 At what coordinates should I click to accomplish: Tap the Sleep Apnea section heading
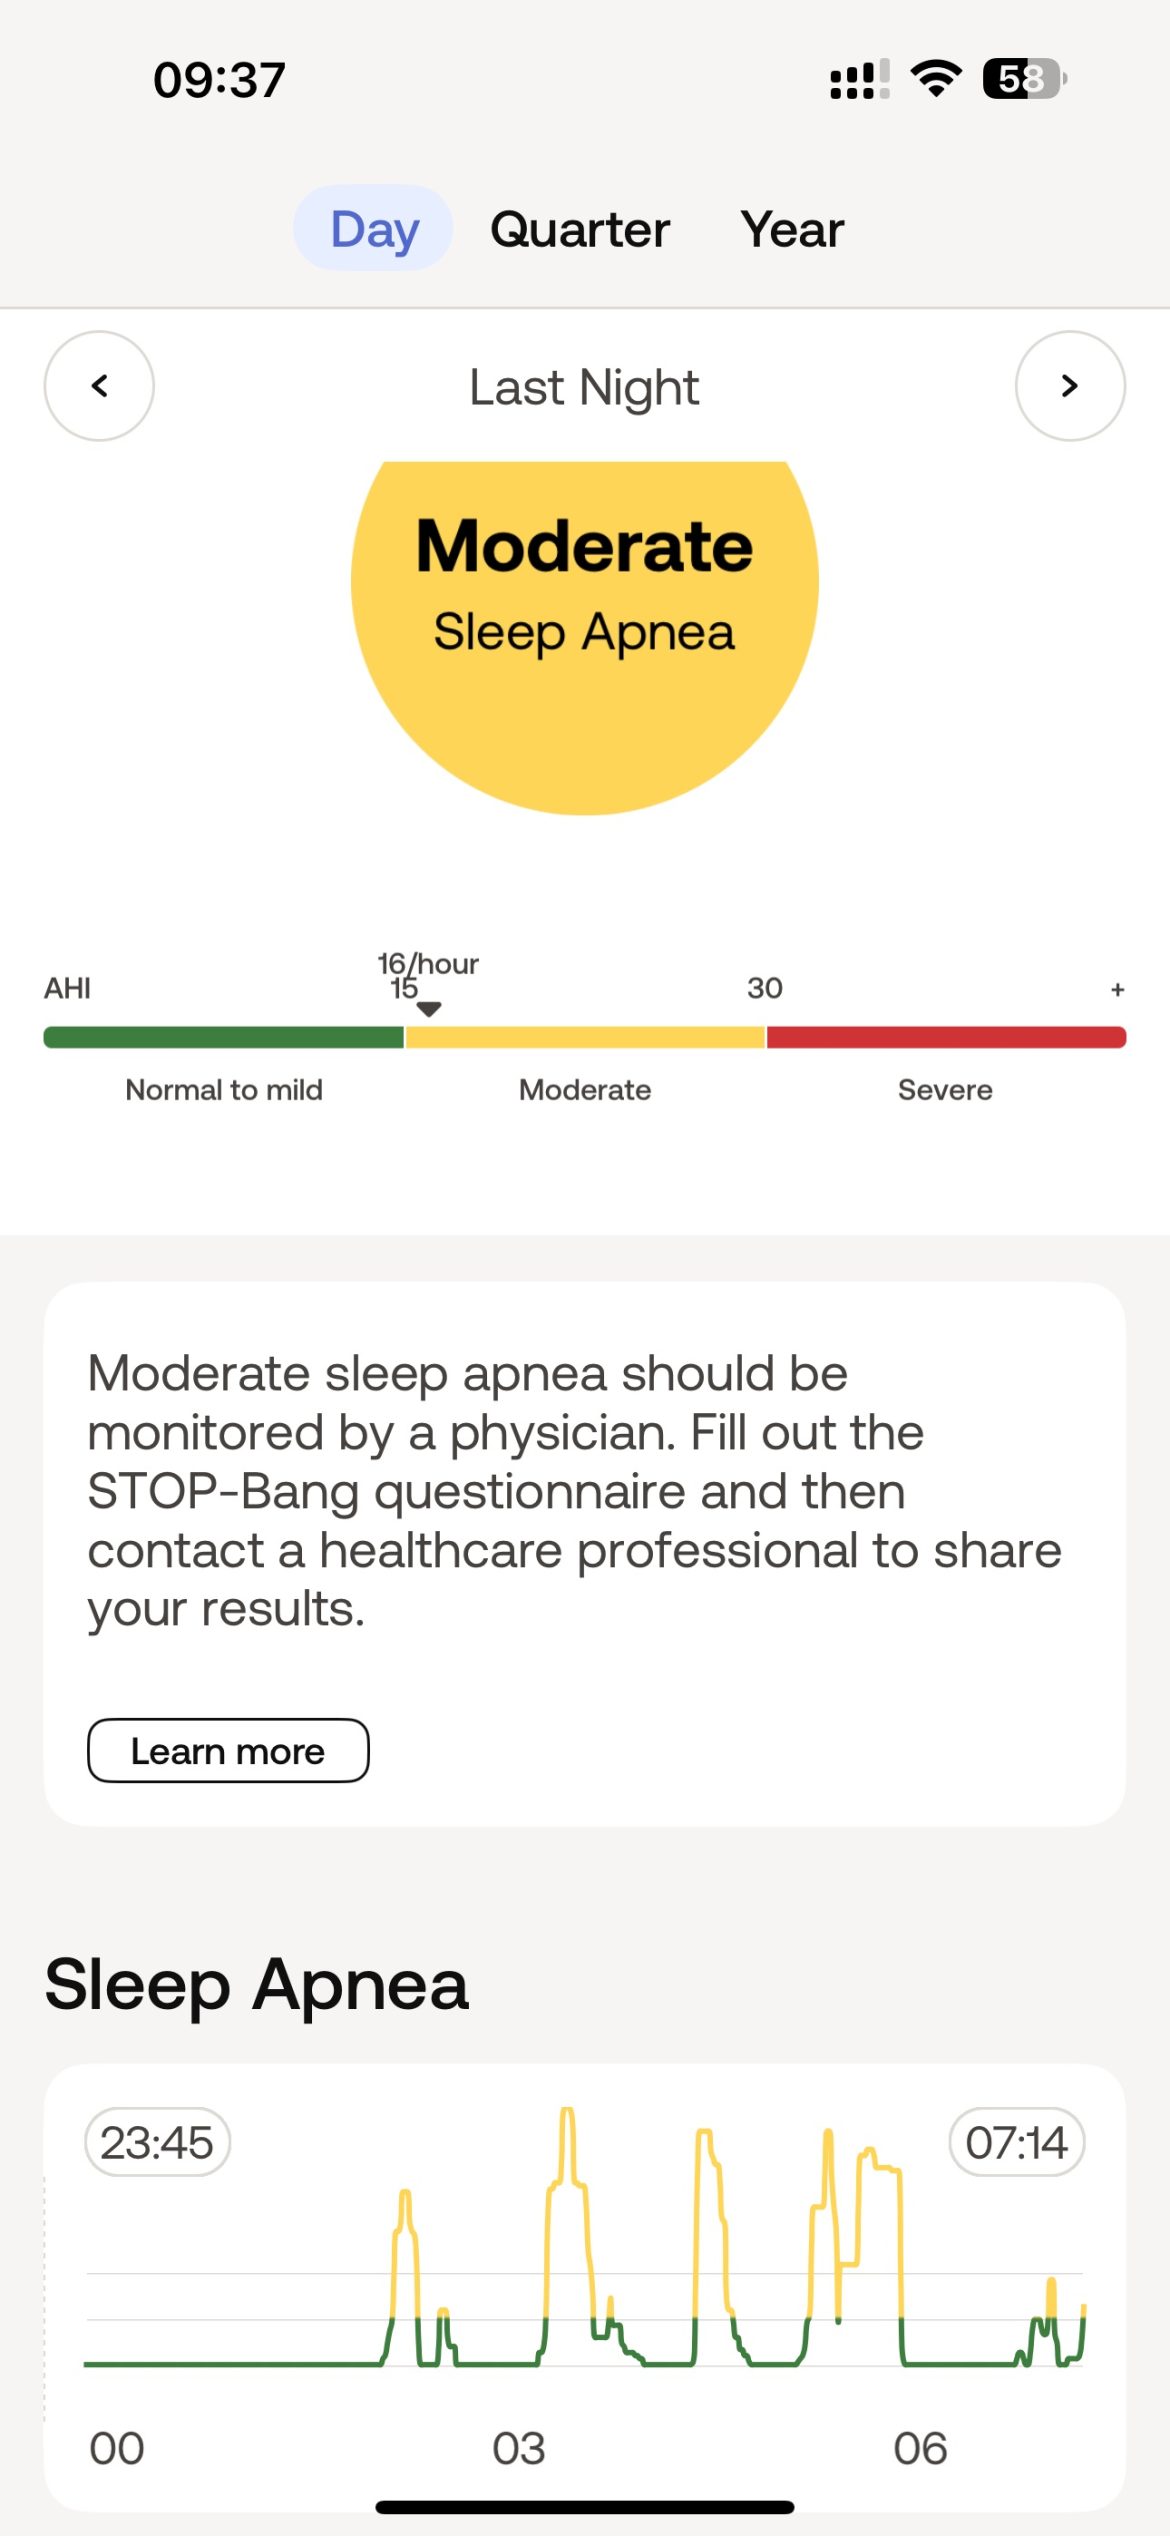tap(257, 1984)
